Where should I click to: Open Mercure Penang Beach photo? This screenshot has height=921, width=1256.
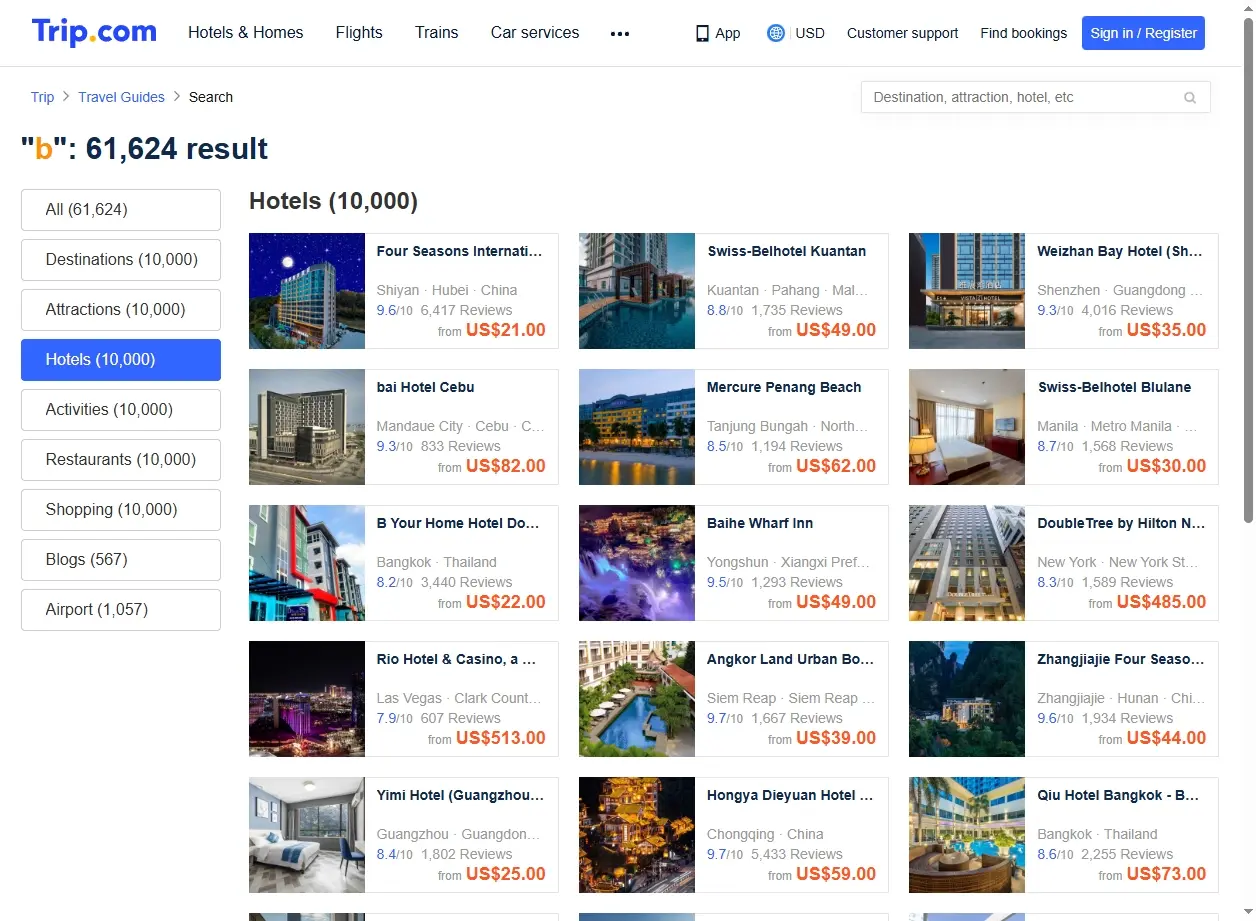coord(637,427)
